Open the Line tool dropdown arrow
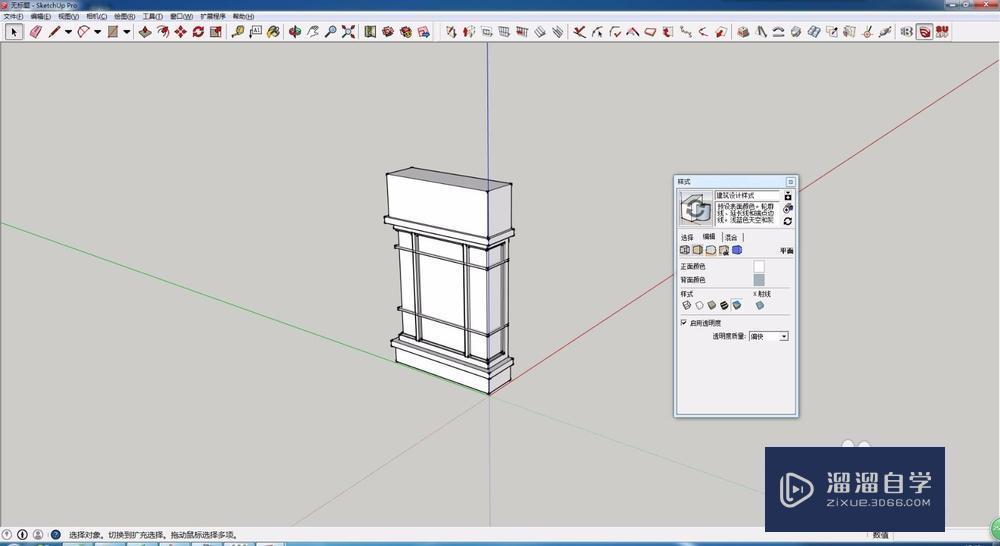 [68, 31]
